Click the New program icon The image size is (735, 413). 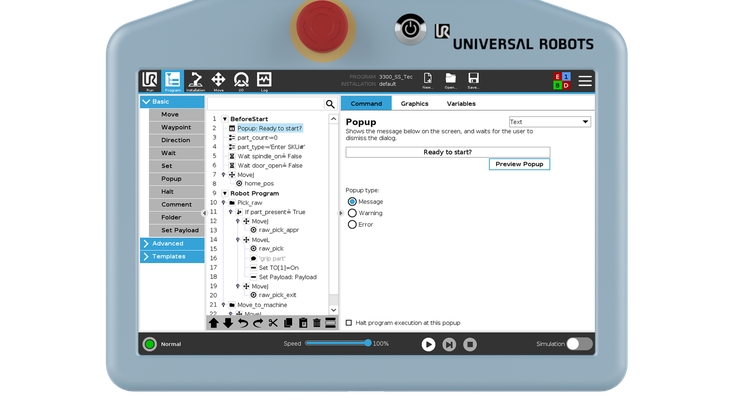[427, 80]
